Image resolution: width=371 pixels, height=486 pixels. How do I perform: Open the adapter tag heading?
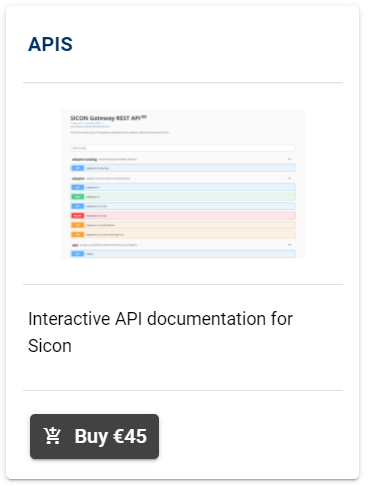pyautogui.click(x=78, y=178)
